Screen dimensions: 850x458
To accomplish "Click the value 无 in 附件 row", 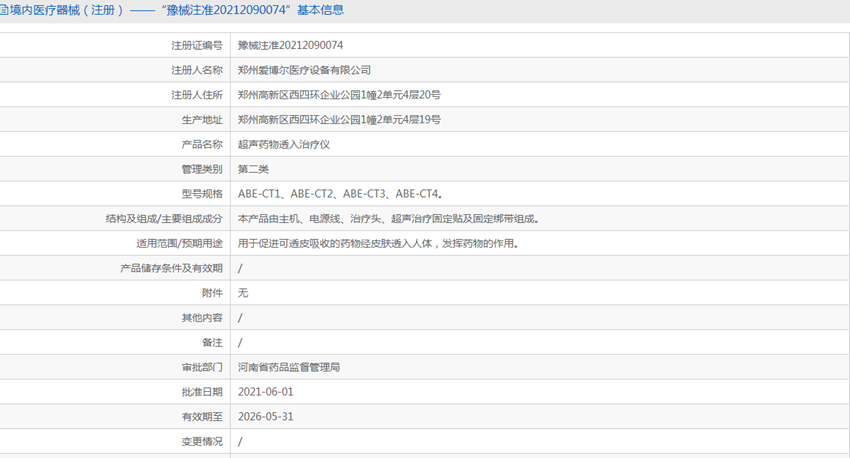I will point(243,293).
